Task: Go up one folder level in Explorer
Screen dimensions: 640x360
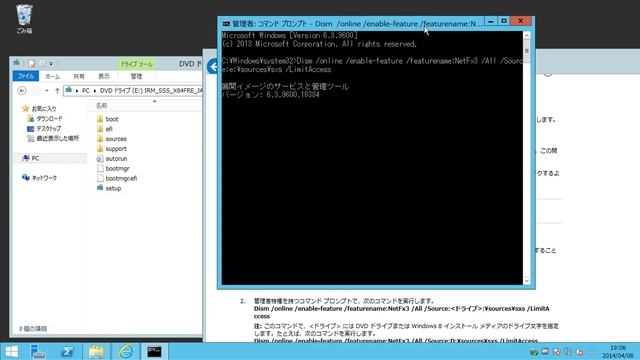Action: coord(57,91)
